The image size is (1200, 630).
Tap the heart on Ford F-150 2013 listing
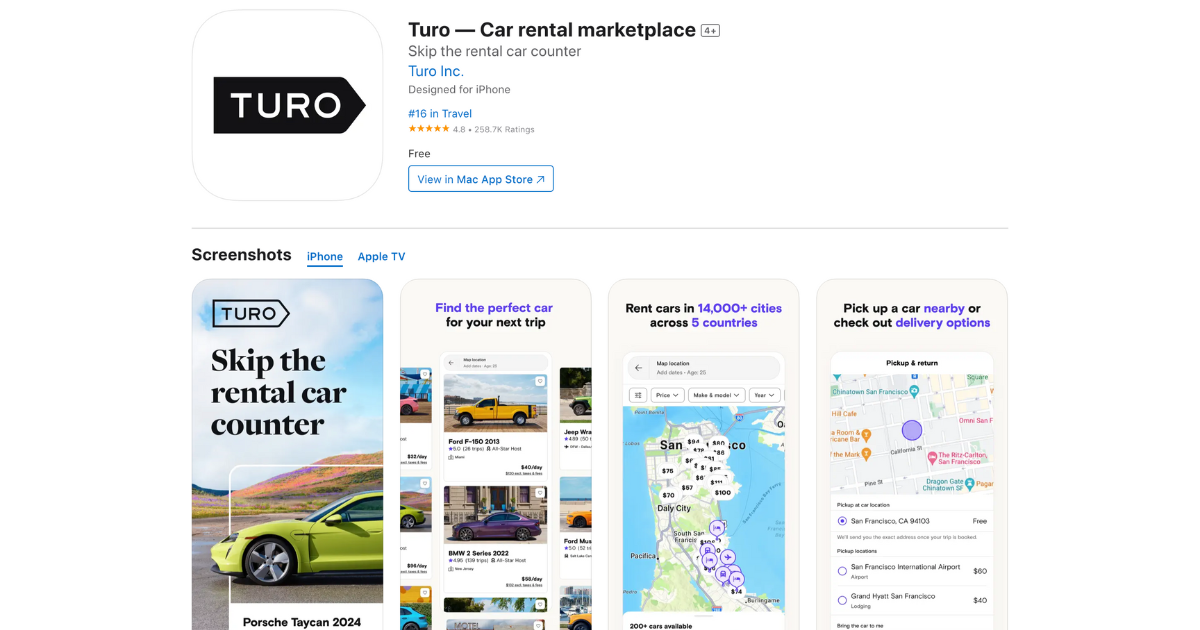pos(539,382)
